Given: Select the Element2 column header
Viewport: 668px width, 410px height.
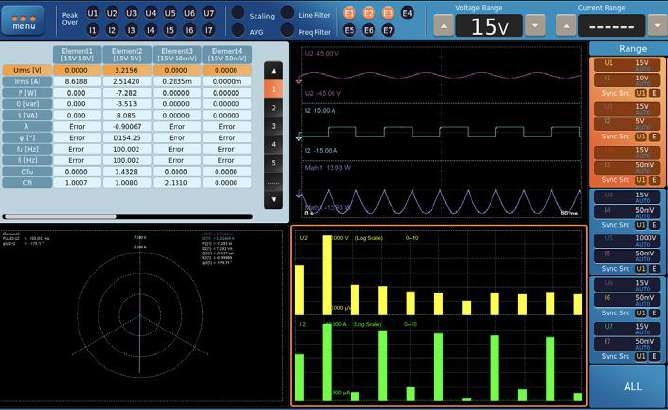Looking at the screenshot, I should [x=127, y=55].
